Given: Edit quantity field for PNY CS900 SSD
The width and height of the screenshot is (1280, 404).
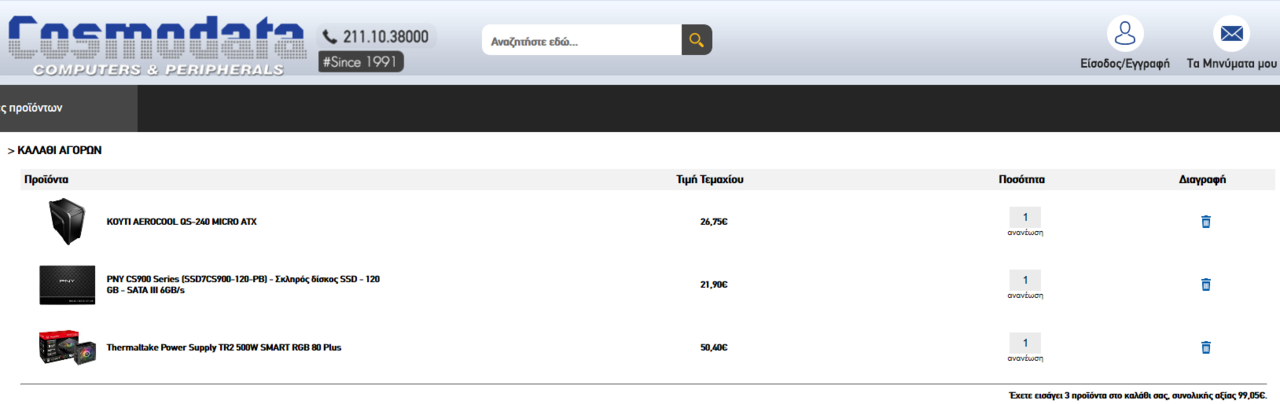Looking at the screenshot, I should click(x=1024, y=280).
